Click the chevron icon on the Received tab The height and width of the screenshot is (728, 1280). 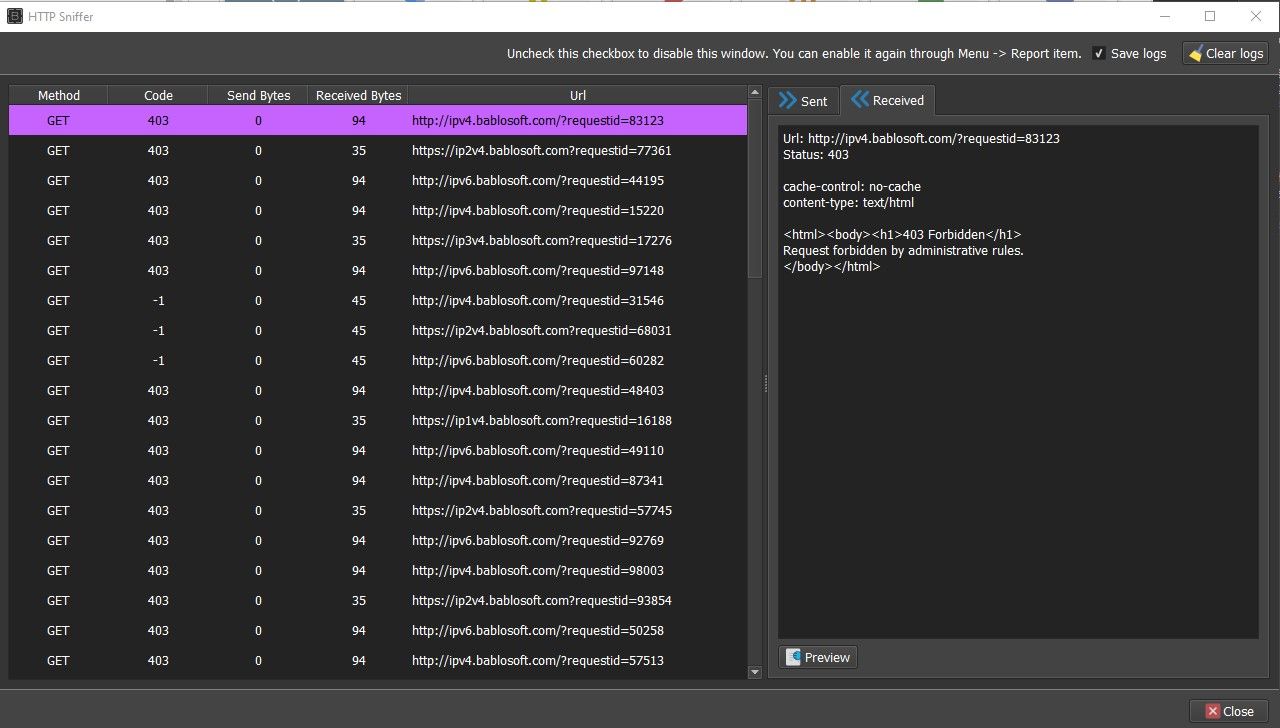coord(861,100)
